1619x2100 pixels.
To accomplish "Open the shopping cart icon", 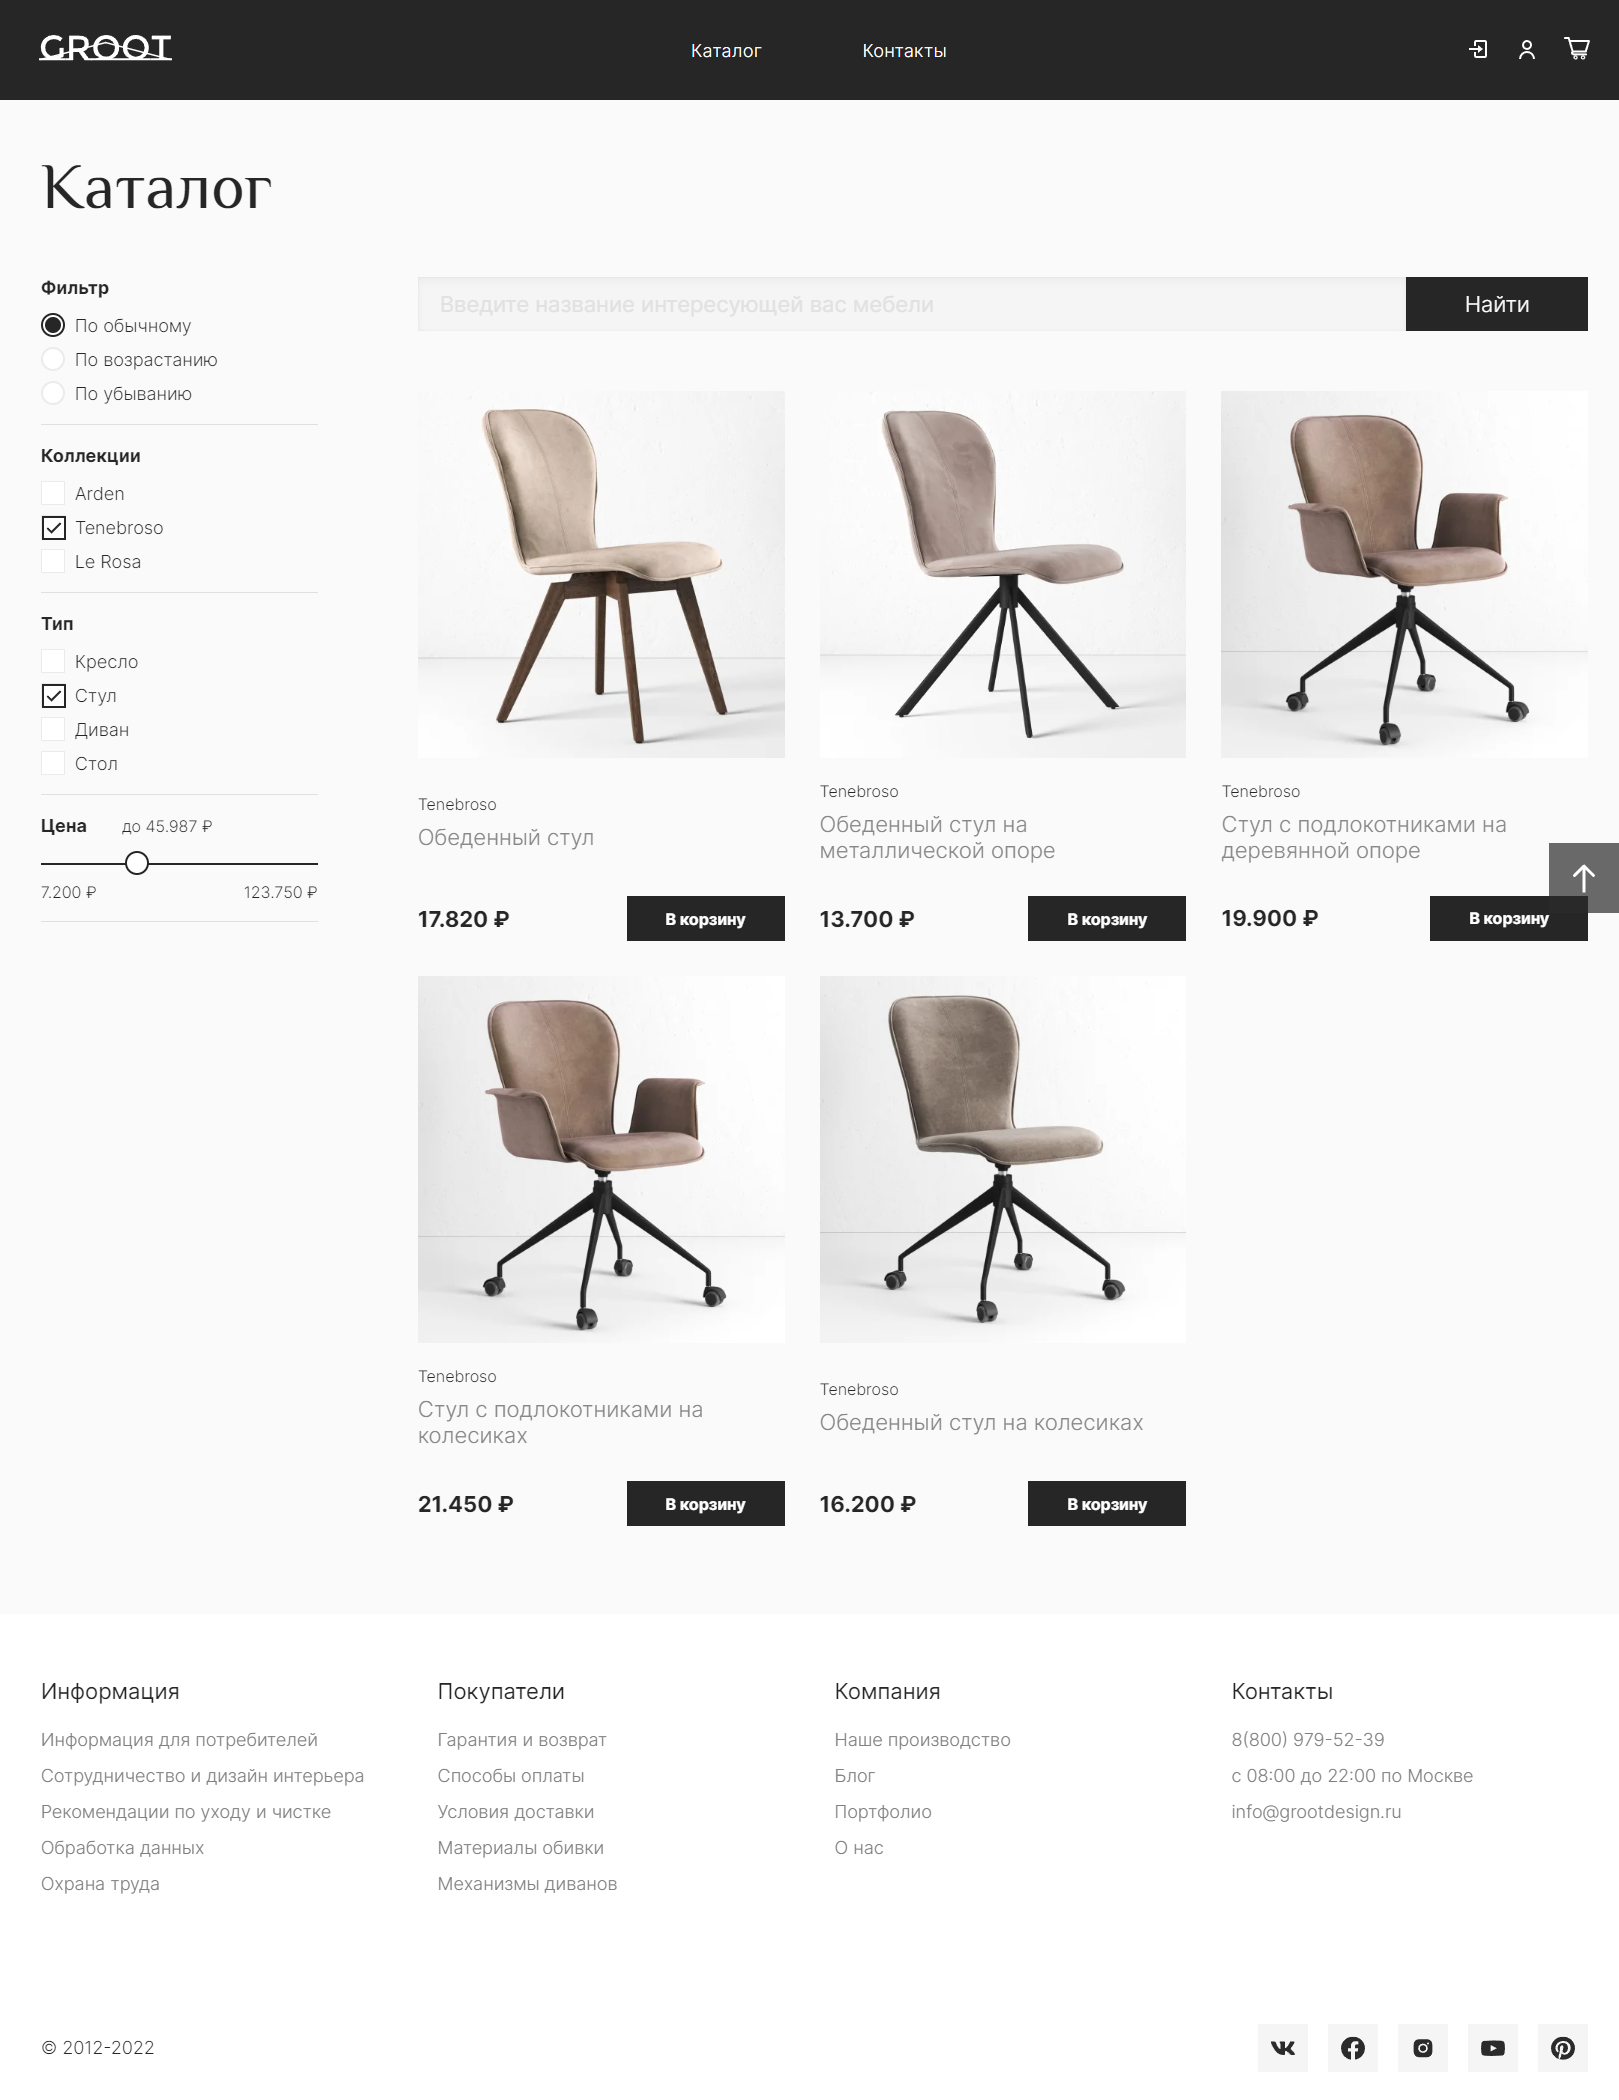I will tap(1577, 49).
